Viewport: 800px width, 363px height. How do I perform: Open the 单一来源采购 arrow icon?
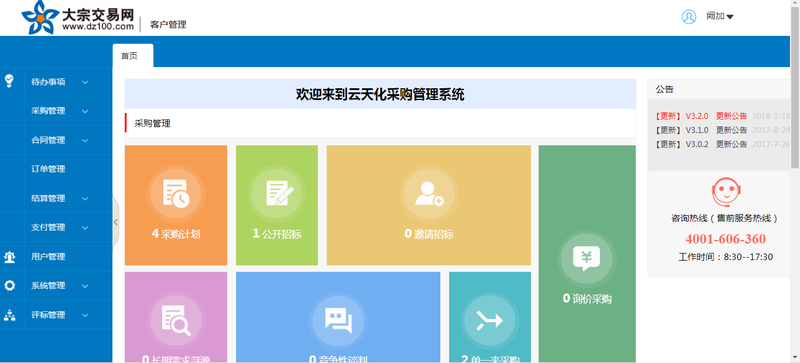pos(490,321)
